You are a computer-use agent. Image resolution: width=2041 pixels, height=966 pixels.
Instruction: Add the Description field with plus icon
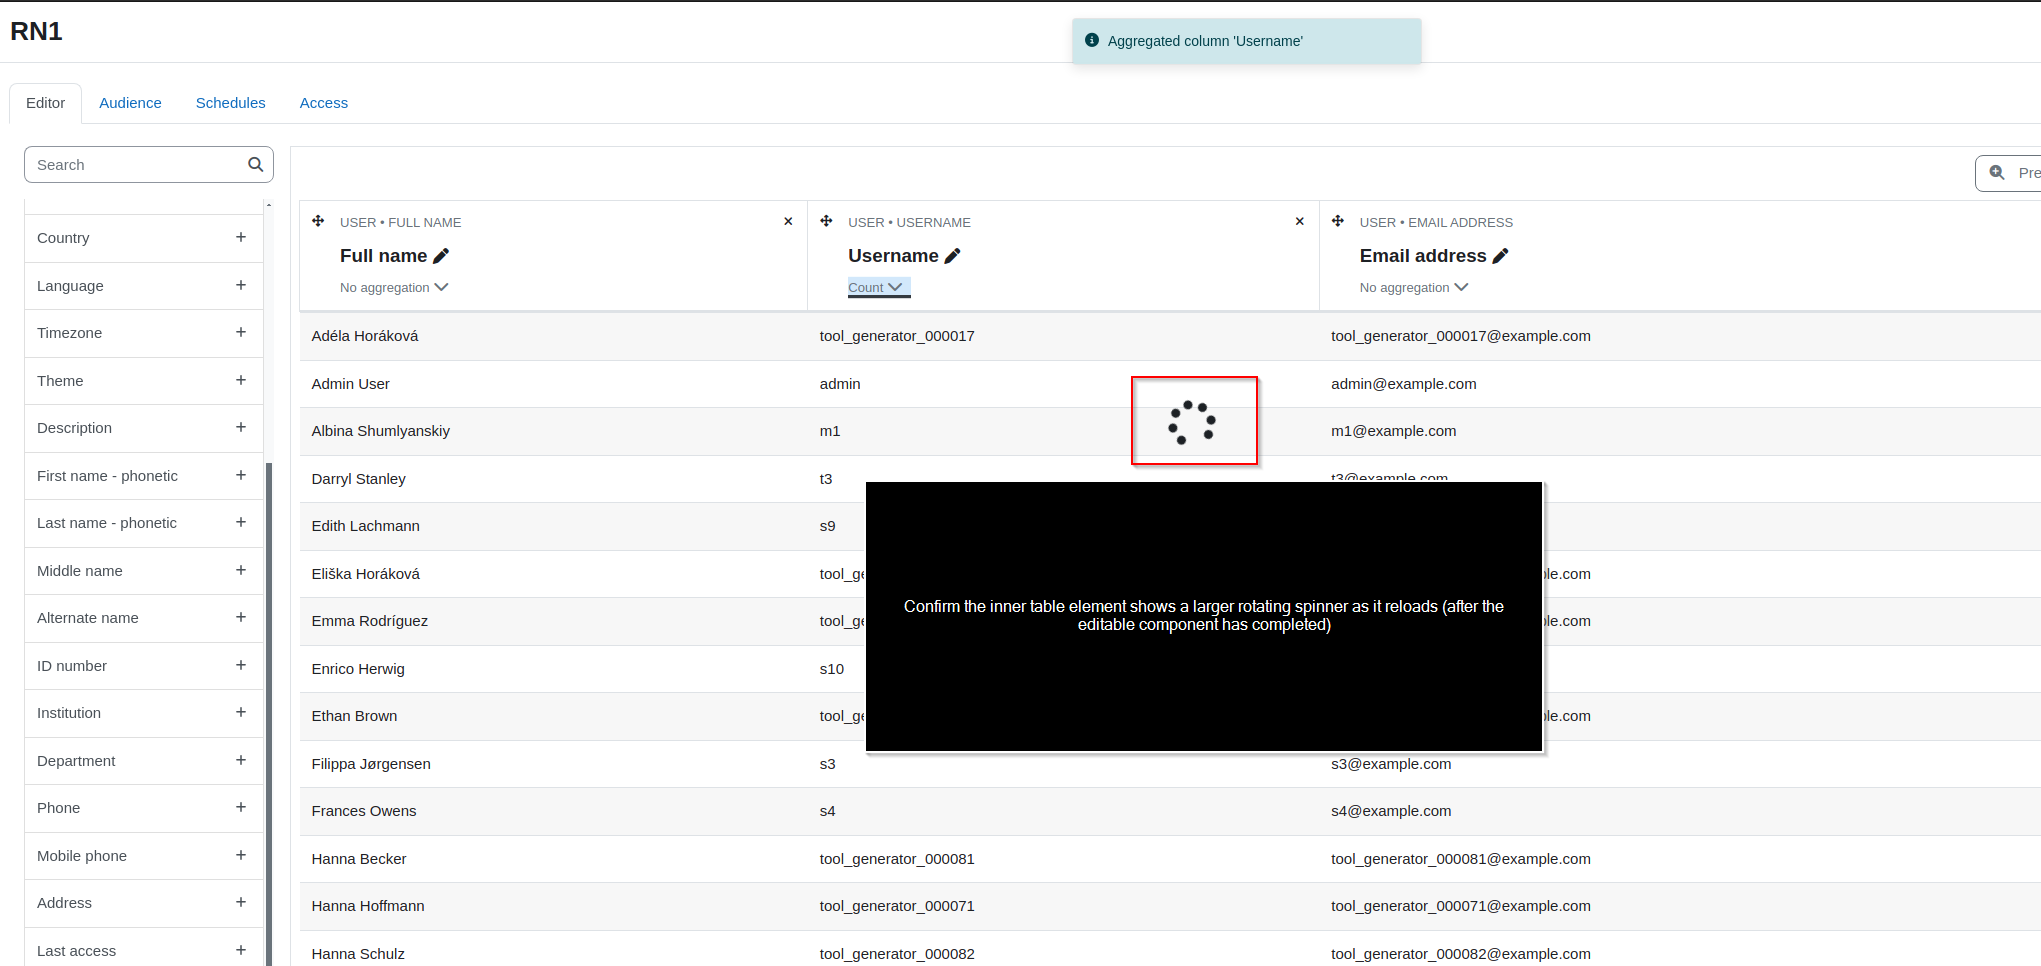tap(241, 427)
